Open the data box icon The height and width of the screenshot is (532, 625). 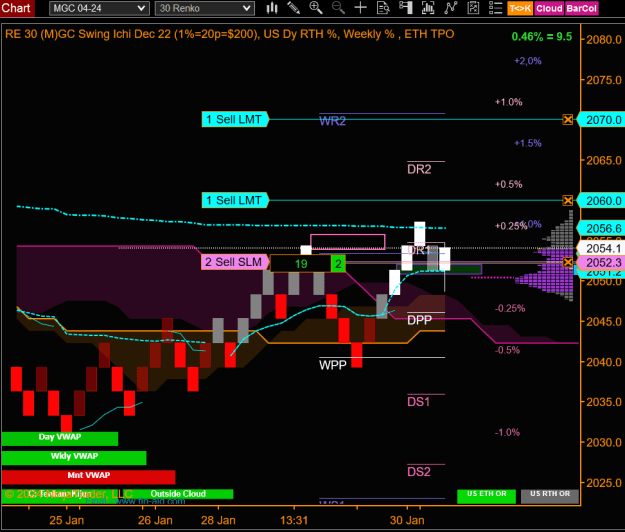[383, 8]
